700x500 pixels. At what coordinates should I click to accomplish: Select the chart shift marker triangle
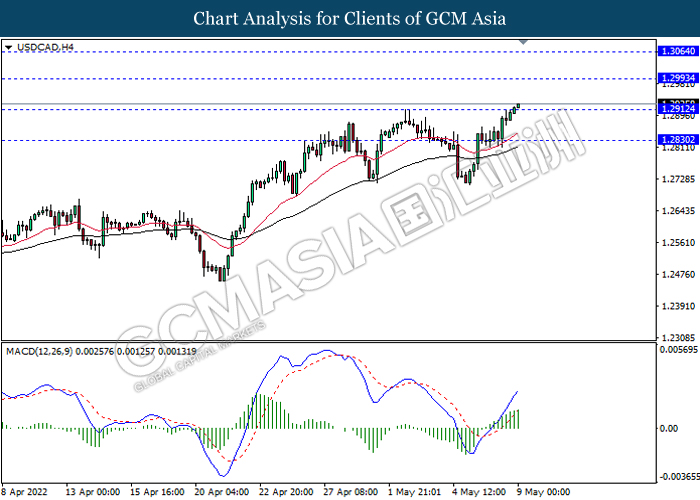pos(524,42)
